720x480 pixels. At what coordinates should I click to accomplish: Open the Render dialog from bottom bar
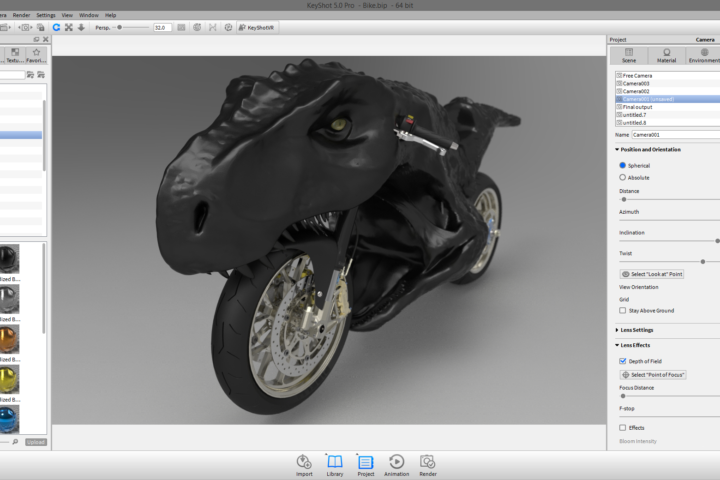[428, 465]
